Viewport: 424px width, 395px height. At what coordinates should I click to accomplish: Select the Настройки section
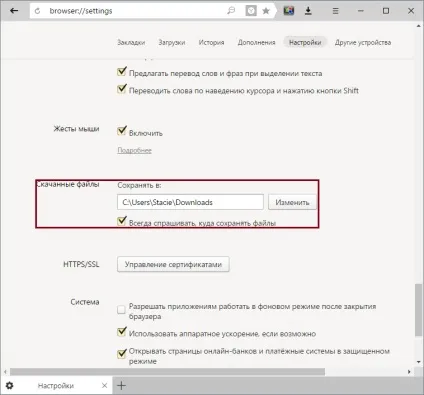(305, 42)
